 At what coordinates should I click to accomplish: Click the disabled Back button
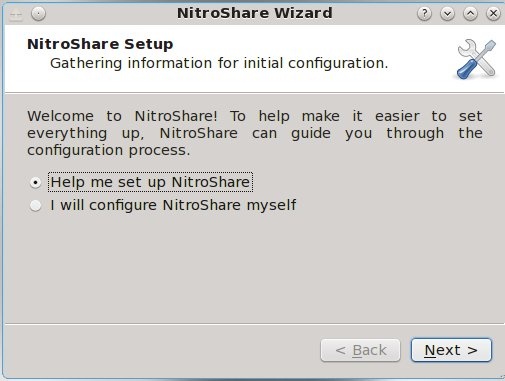[360, 350]
